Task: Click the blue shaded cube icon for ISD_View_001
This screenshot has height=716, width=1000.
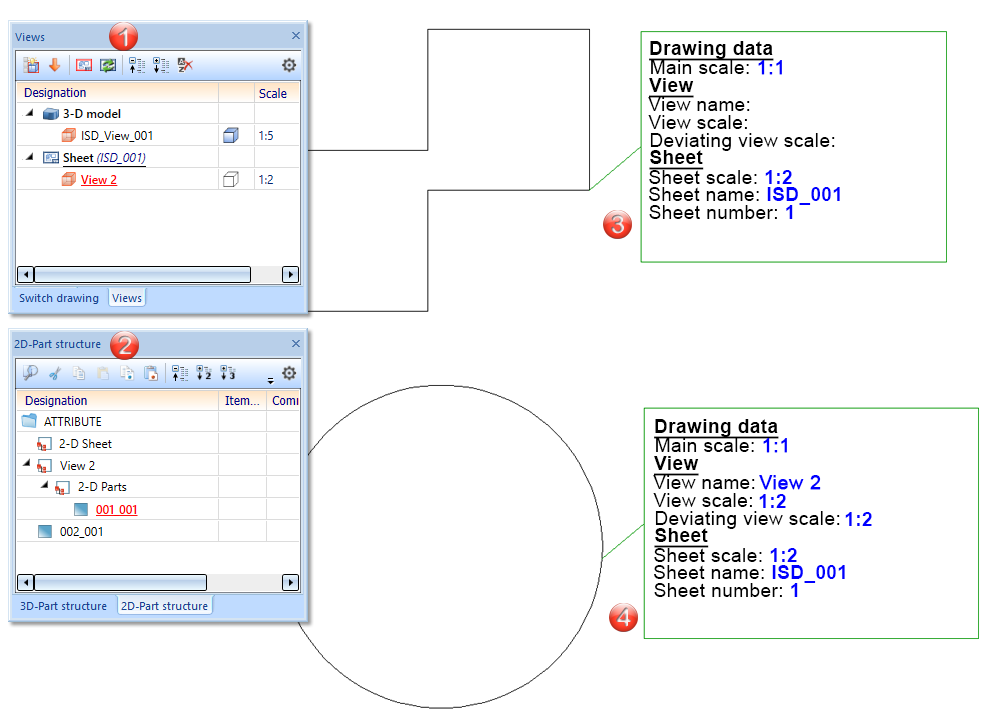Action: [231, 135]
